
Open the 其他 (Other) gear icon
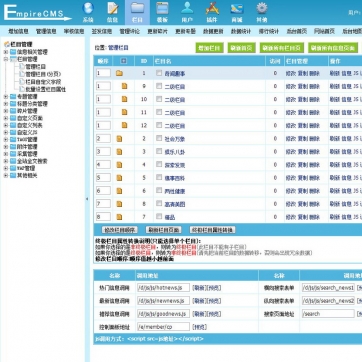click(262, 8)
